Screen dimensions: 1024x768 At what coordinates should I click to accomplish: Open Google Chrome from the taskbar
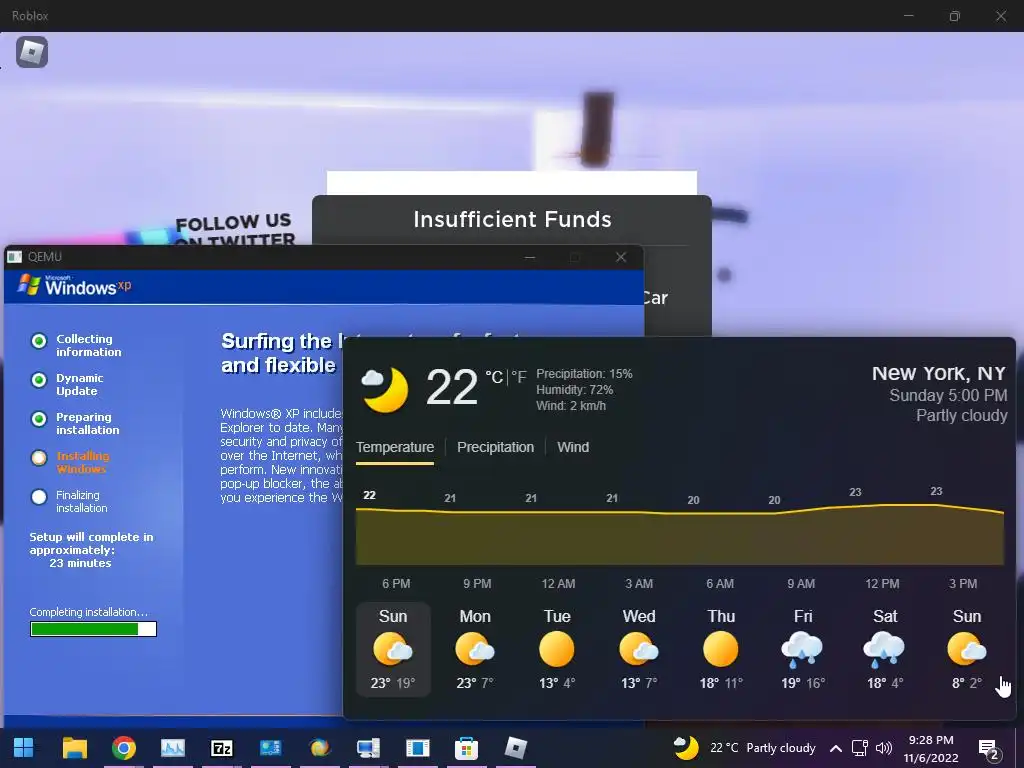click(123, 748)
